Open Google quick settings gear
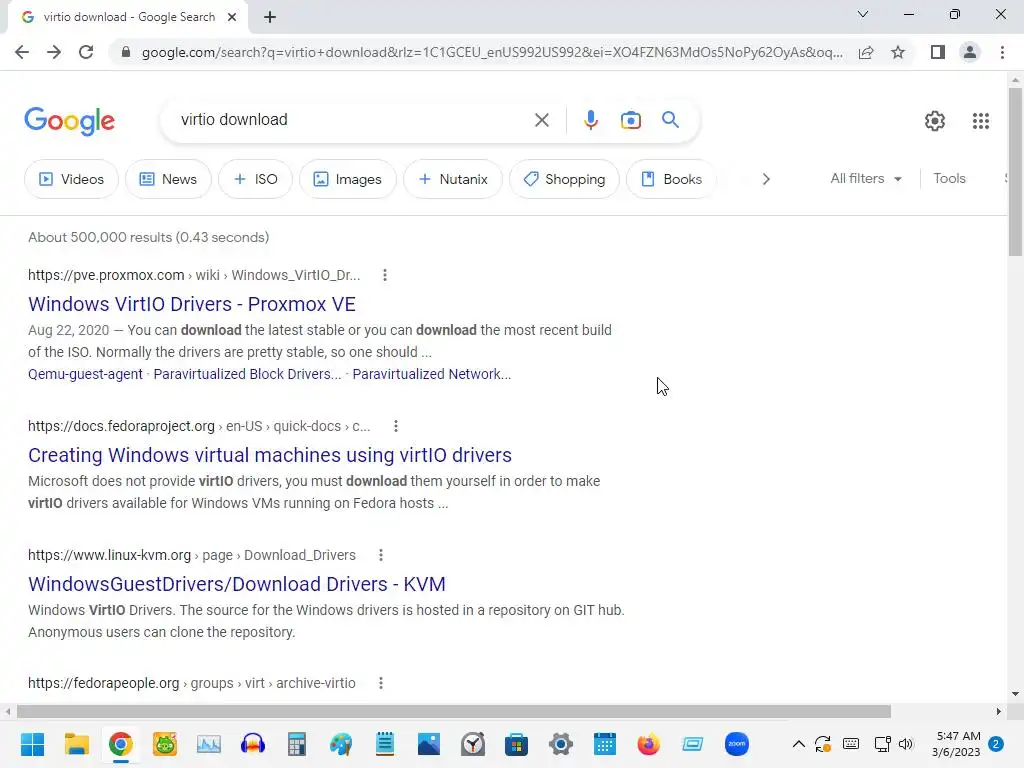This screenshot has width=1024, height=768. pyautogui.click(x=935, y=121)
